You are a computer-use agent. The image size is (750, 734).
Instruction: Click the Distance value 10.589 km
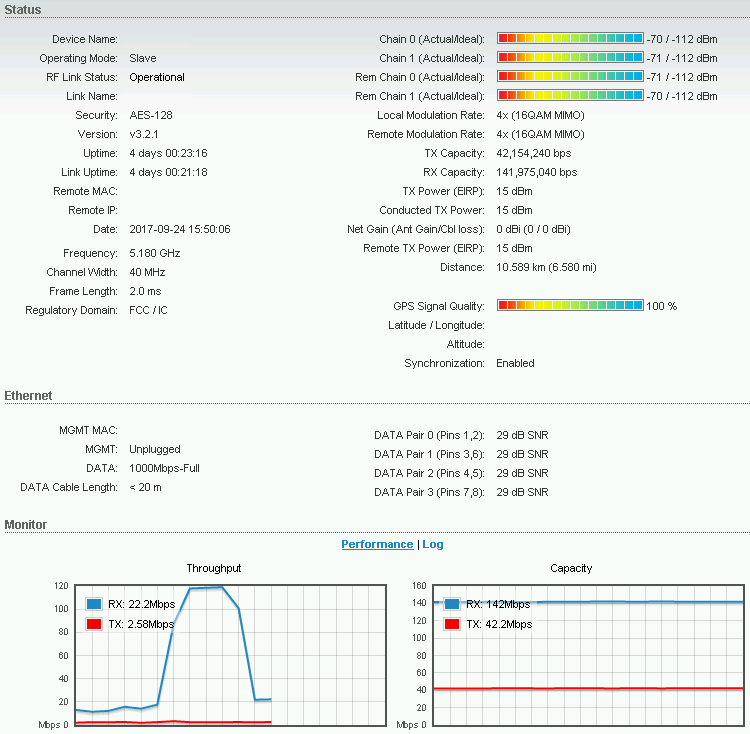pos(546,267)
